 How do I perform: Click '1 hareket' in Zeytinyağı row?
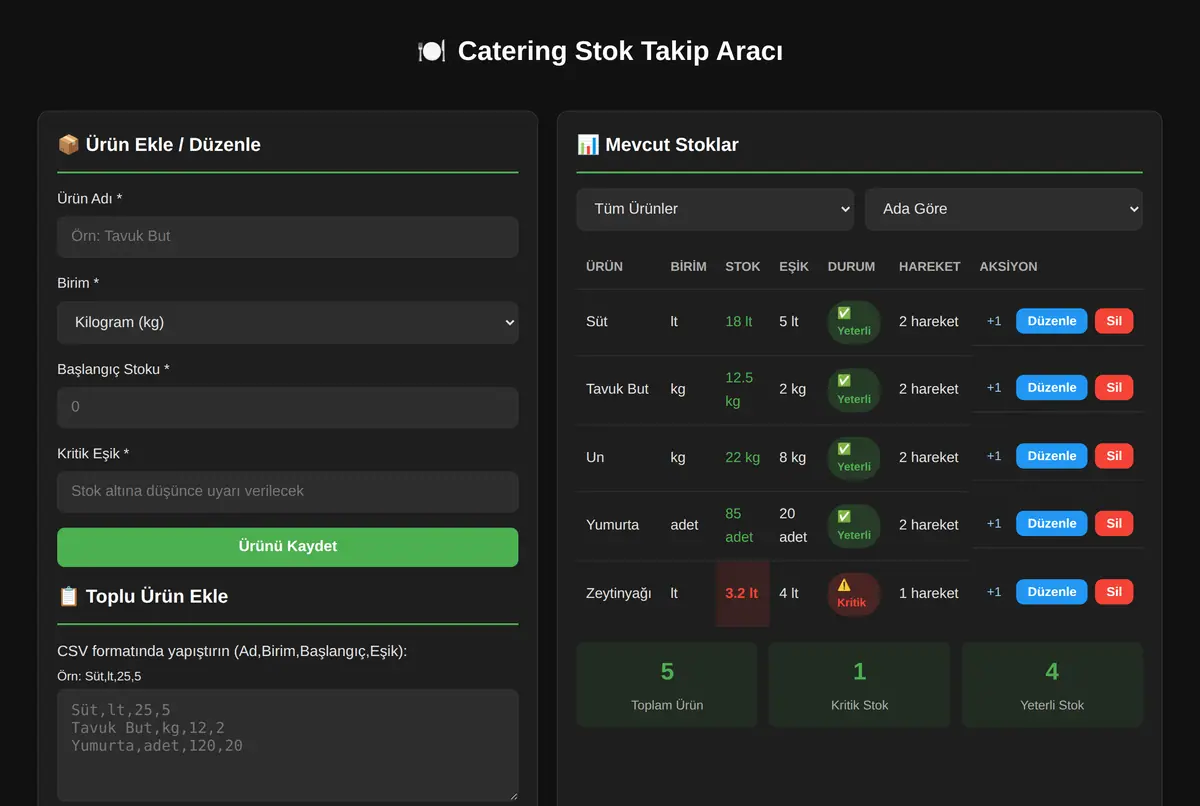(928, 594)
